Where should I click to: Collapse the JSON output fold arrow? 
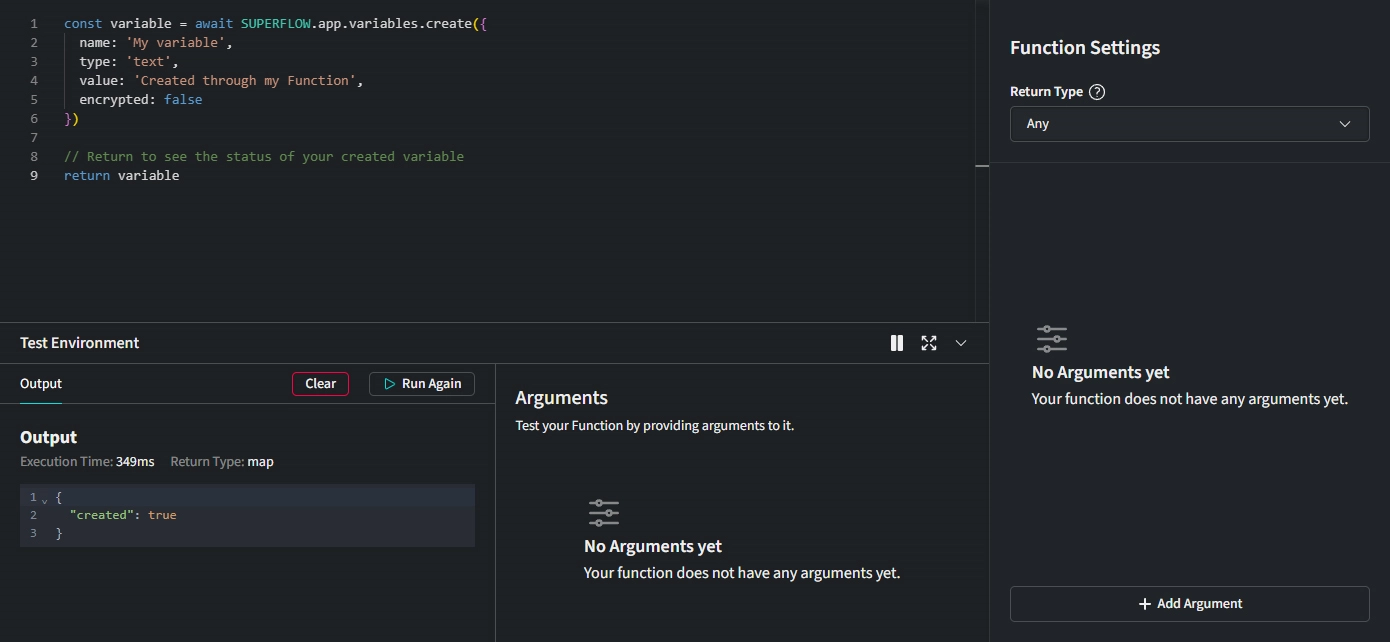click(x=45, y=499)
